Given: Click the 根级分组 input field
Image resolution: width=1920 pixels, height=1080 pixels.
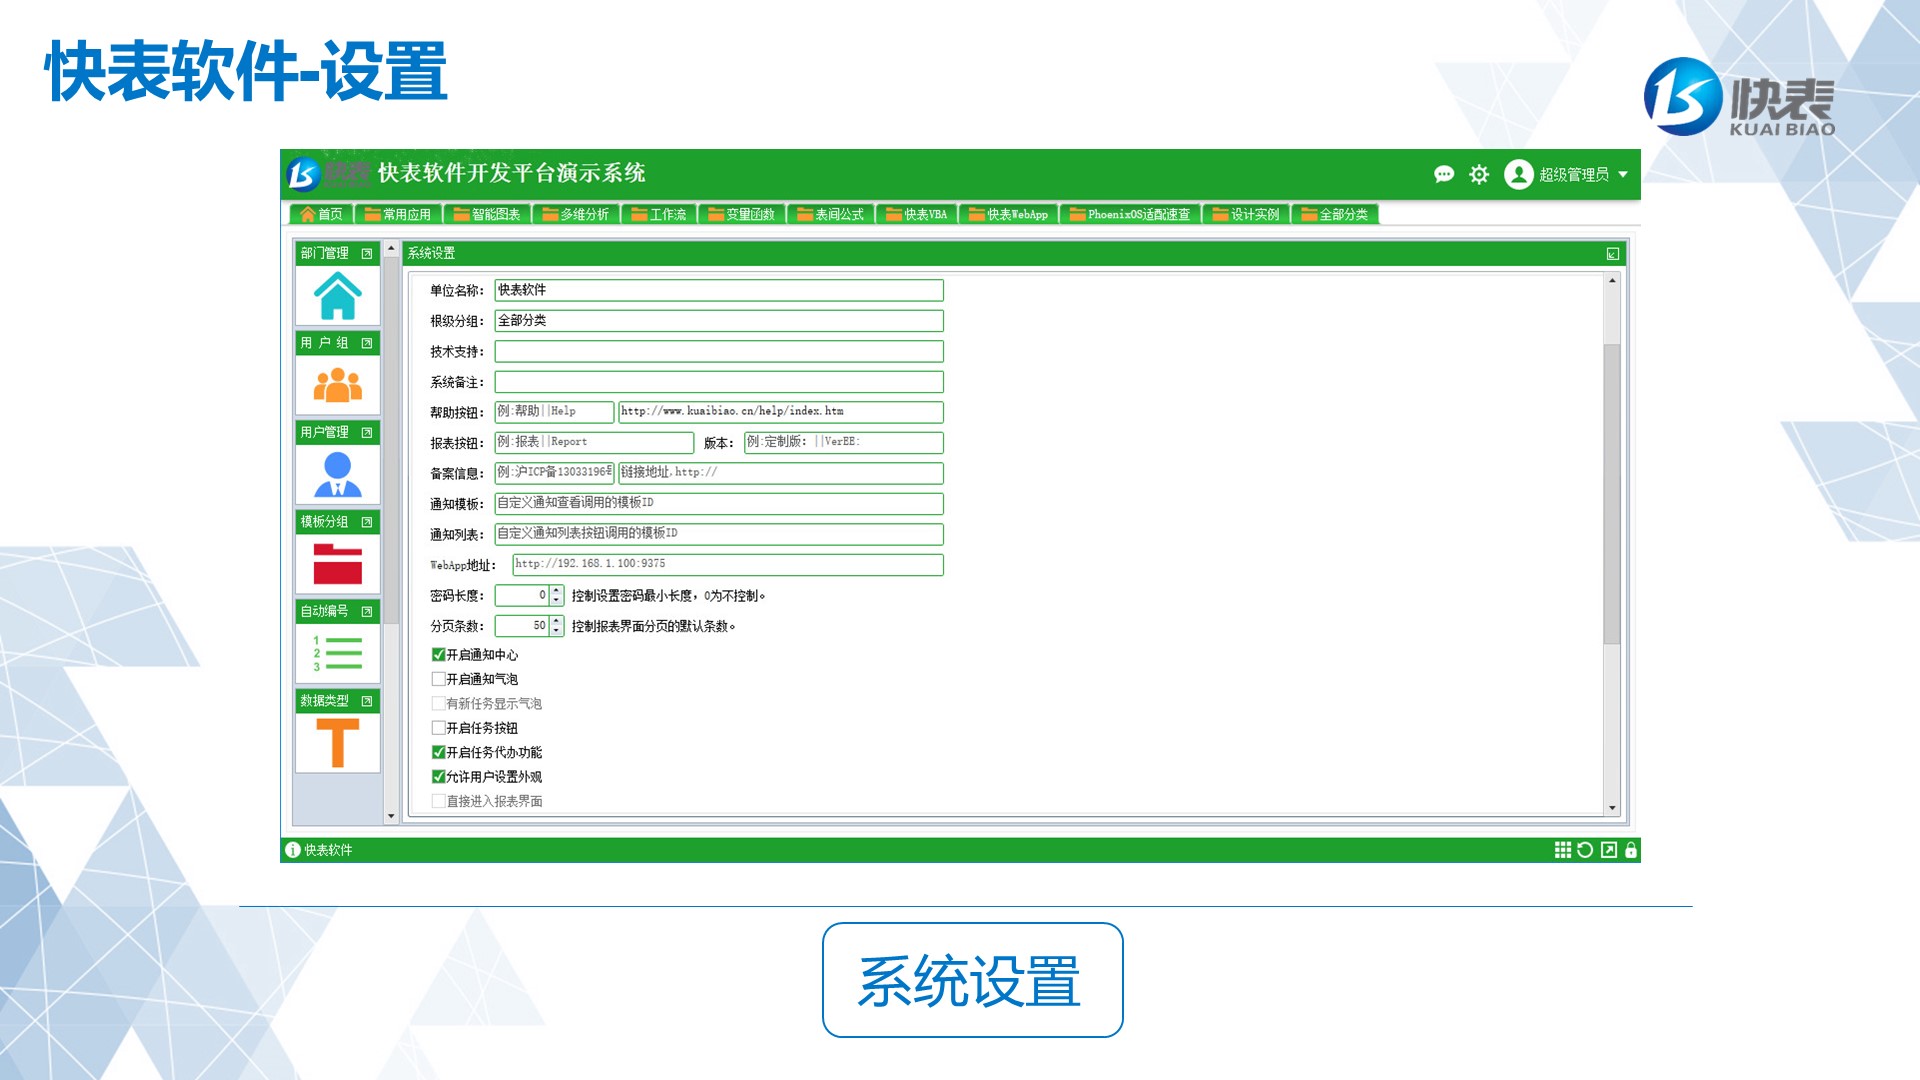Looking at the screenshot, I should click(x=719, y=321).
